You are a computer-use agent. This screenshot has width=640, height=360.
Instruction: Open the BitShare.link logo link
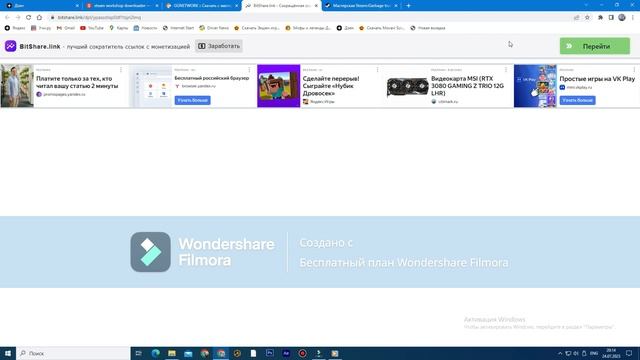[x=33, y=46]
